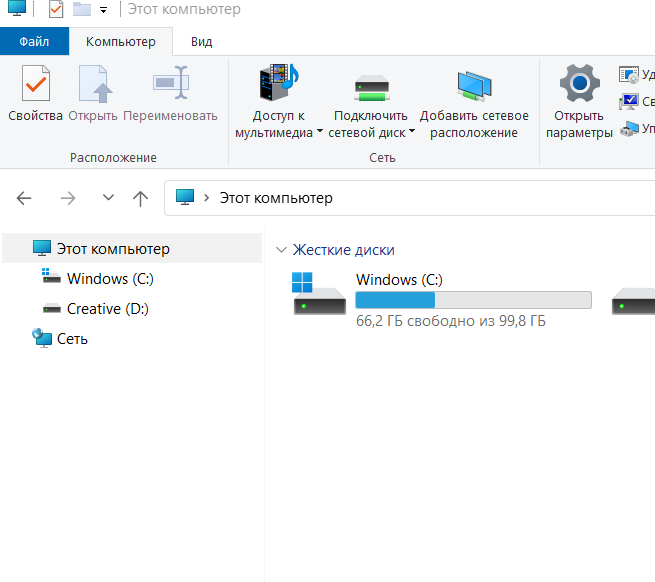Select the Компьютер ribbon tab
Image resolution: width=655 pixels, height=582 pixels.
[121, 41]
